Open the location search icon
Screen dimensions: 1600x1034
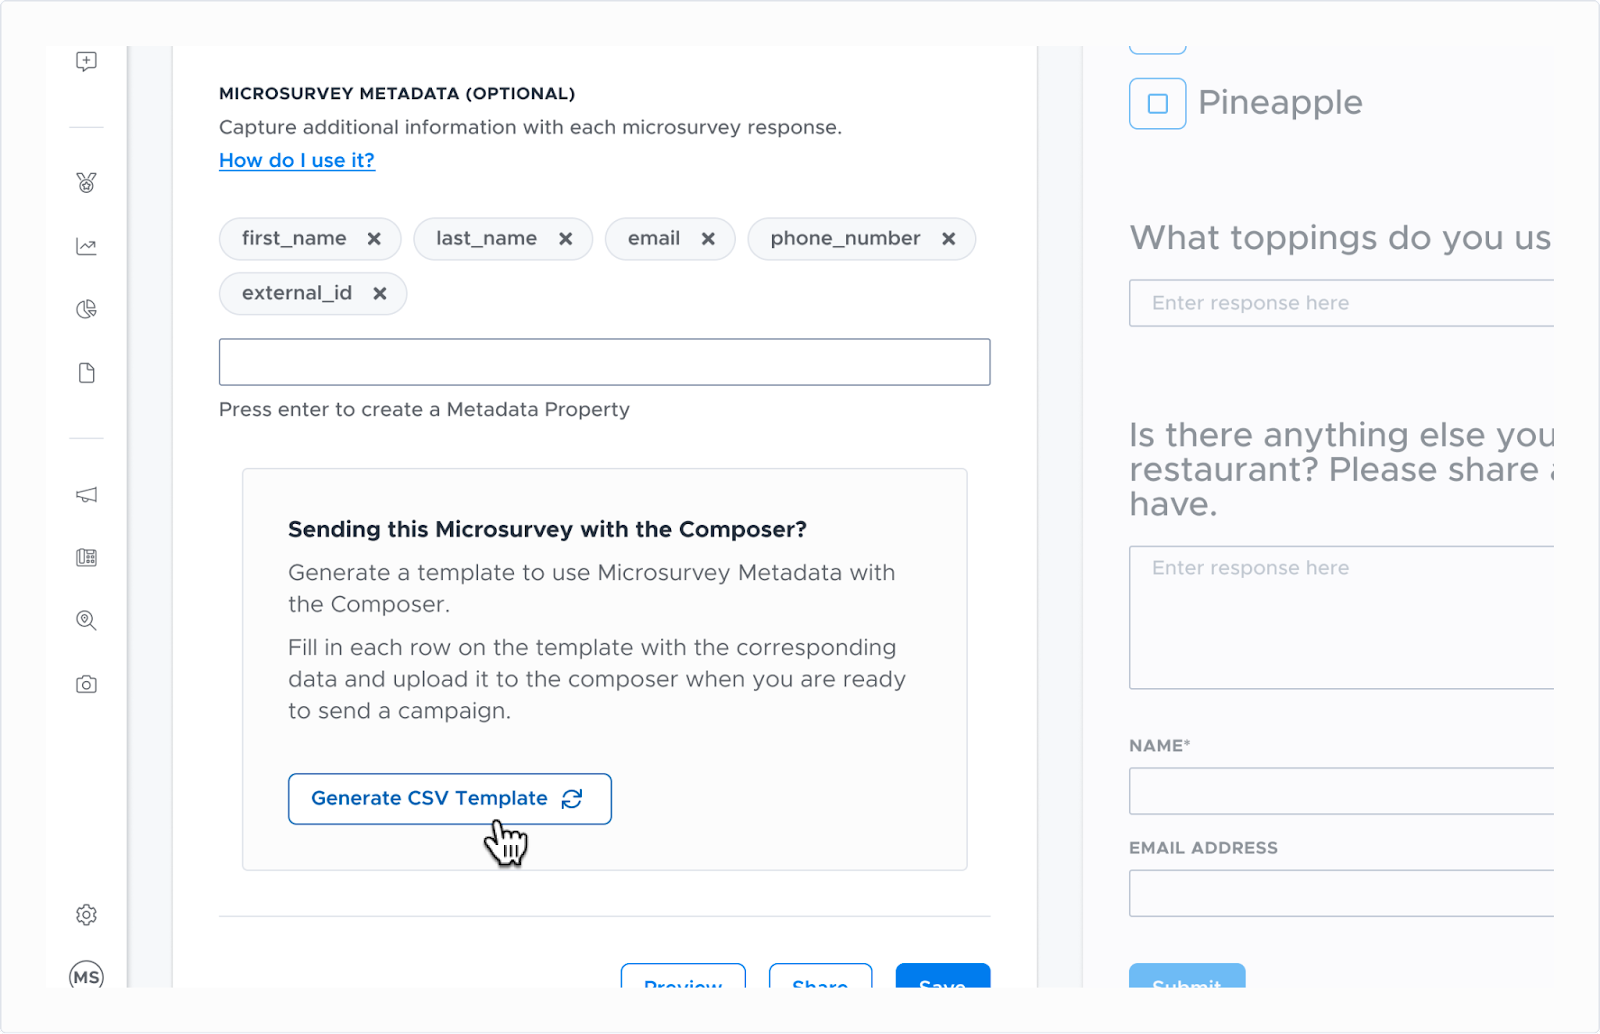(x=86, y=620)
